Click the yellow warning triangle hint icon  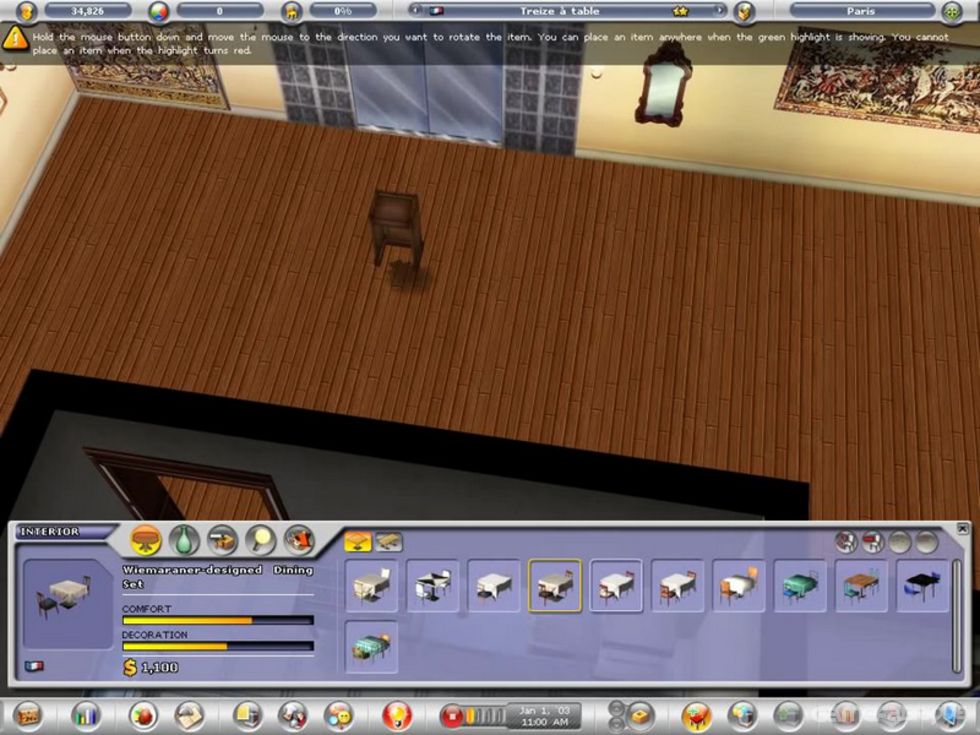[15, 39]
